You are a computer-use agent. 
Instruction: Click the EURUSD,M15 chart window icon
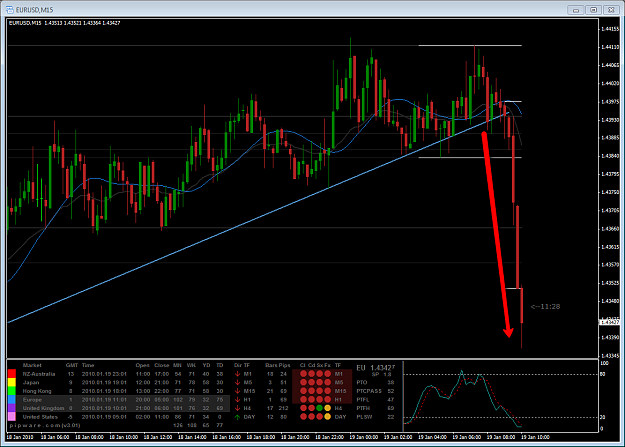pos(10,10)
